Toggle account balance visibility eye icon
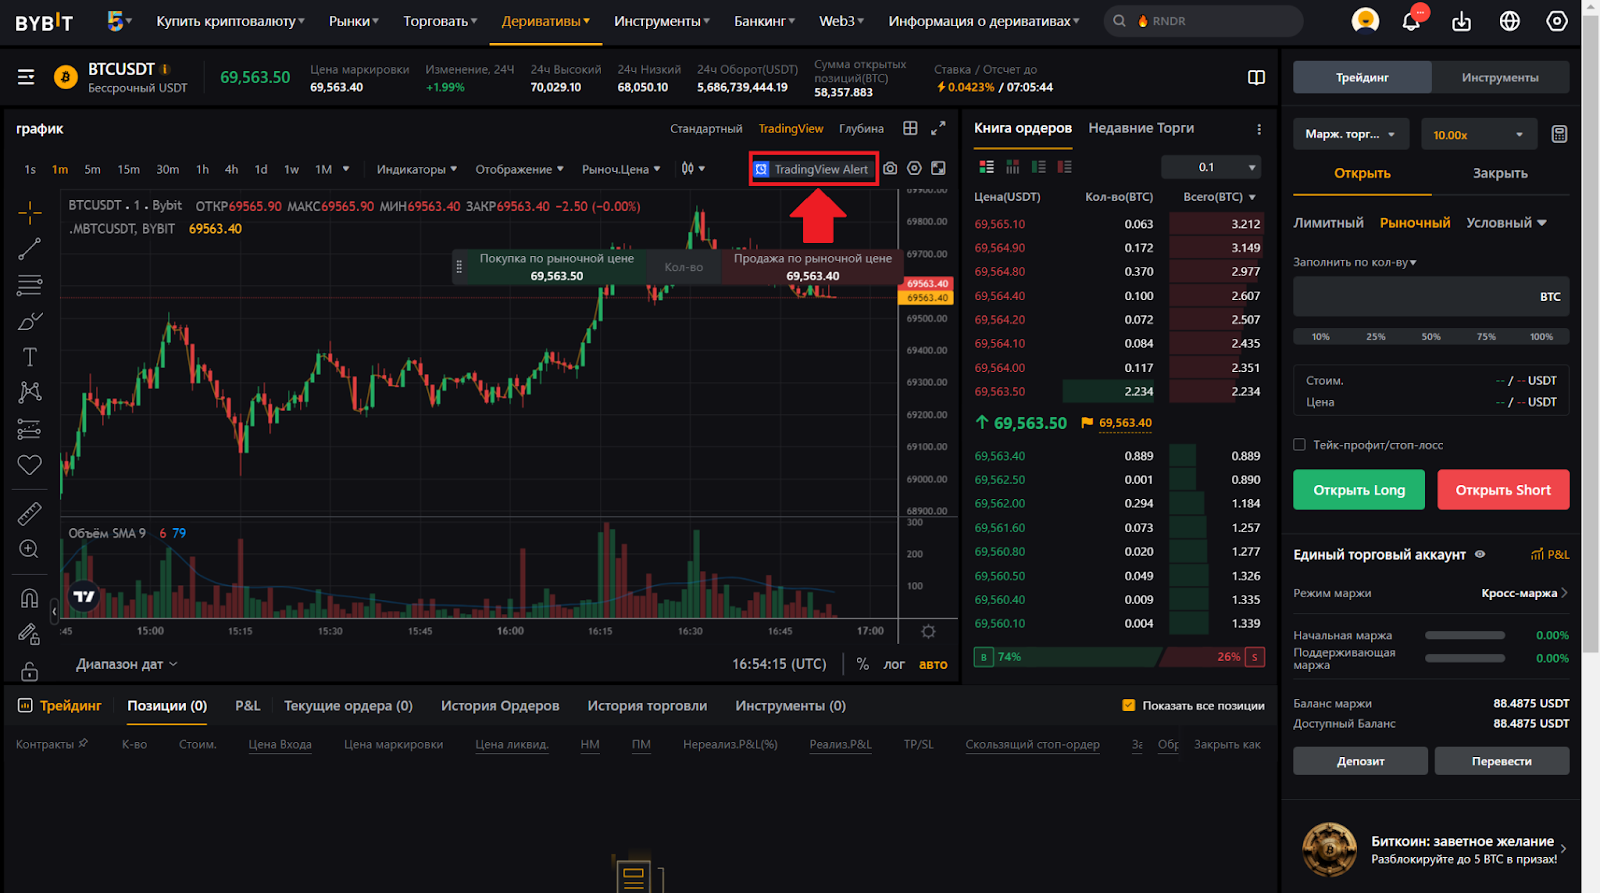This screenshot has height=893, width=1600. (1480, 554)
